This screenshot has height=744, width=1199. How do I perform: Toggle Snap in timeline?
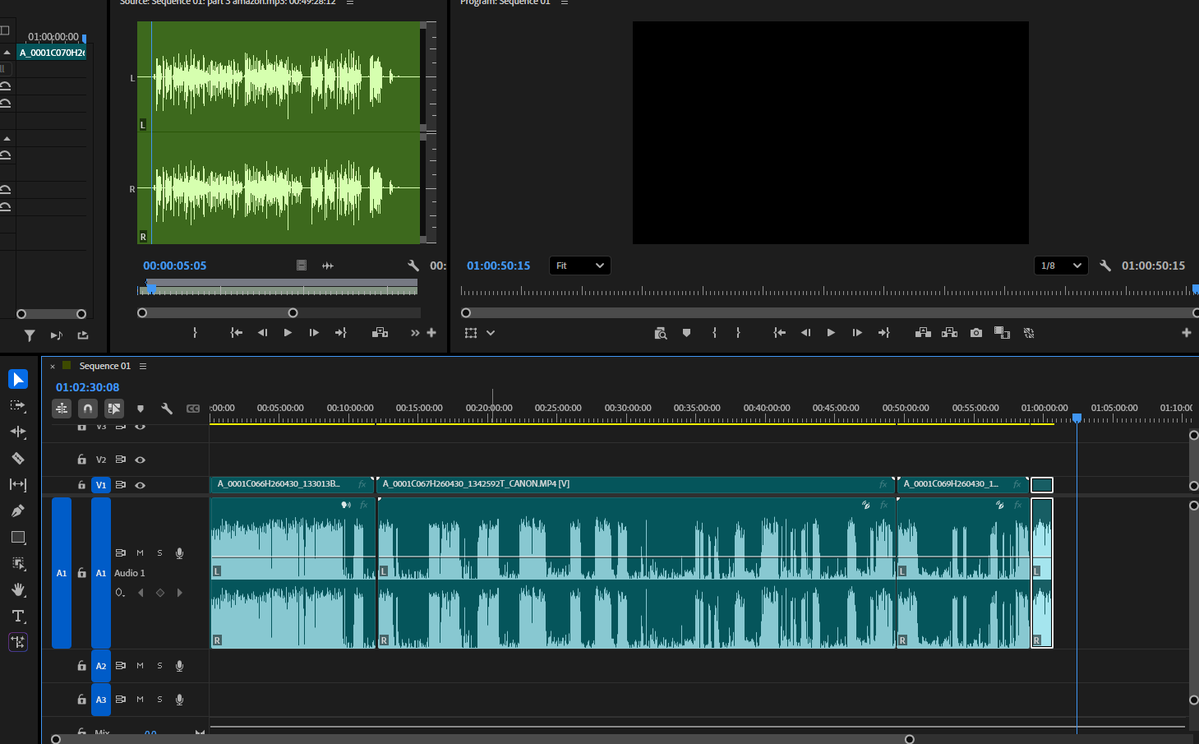click(88, 408)
